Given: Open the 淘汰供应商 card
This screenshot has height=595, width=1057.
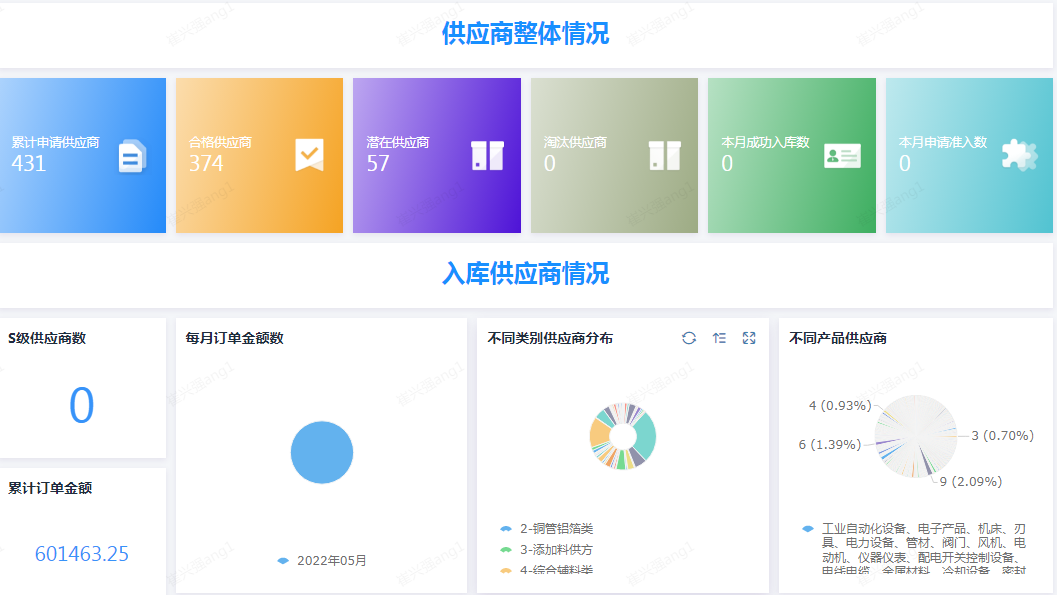Looking at the screenshot, I should coord(614,156).
